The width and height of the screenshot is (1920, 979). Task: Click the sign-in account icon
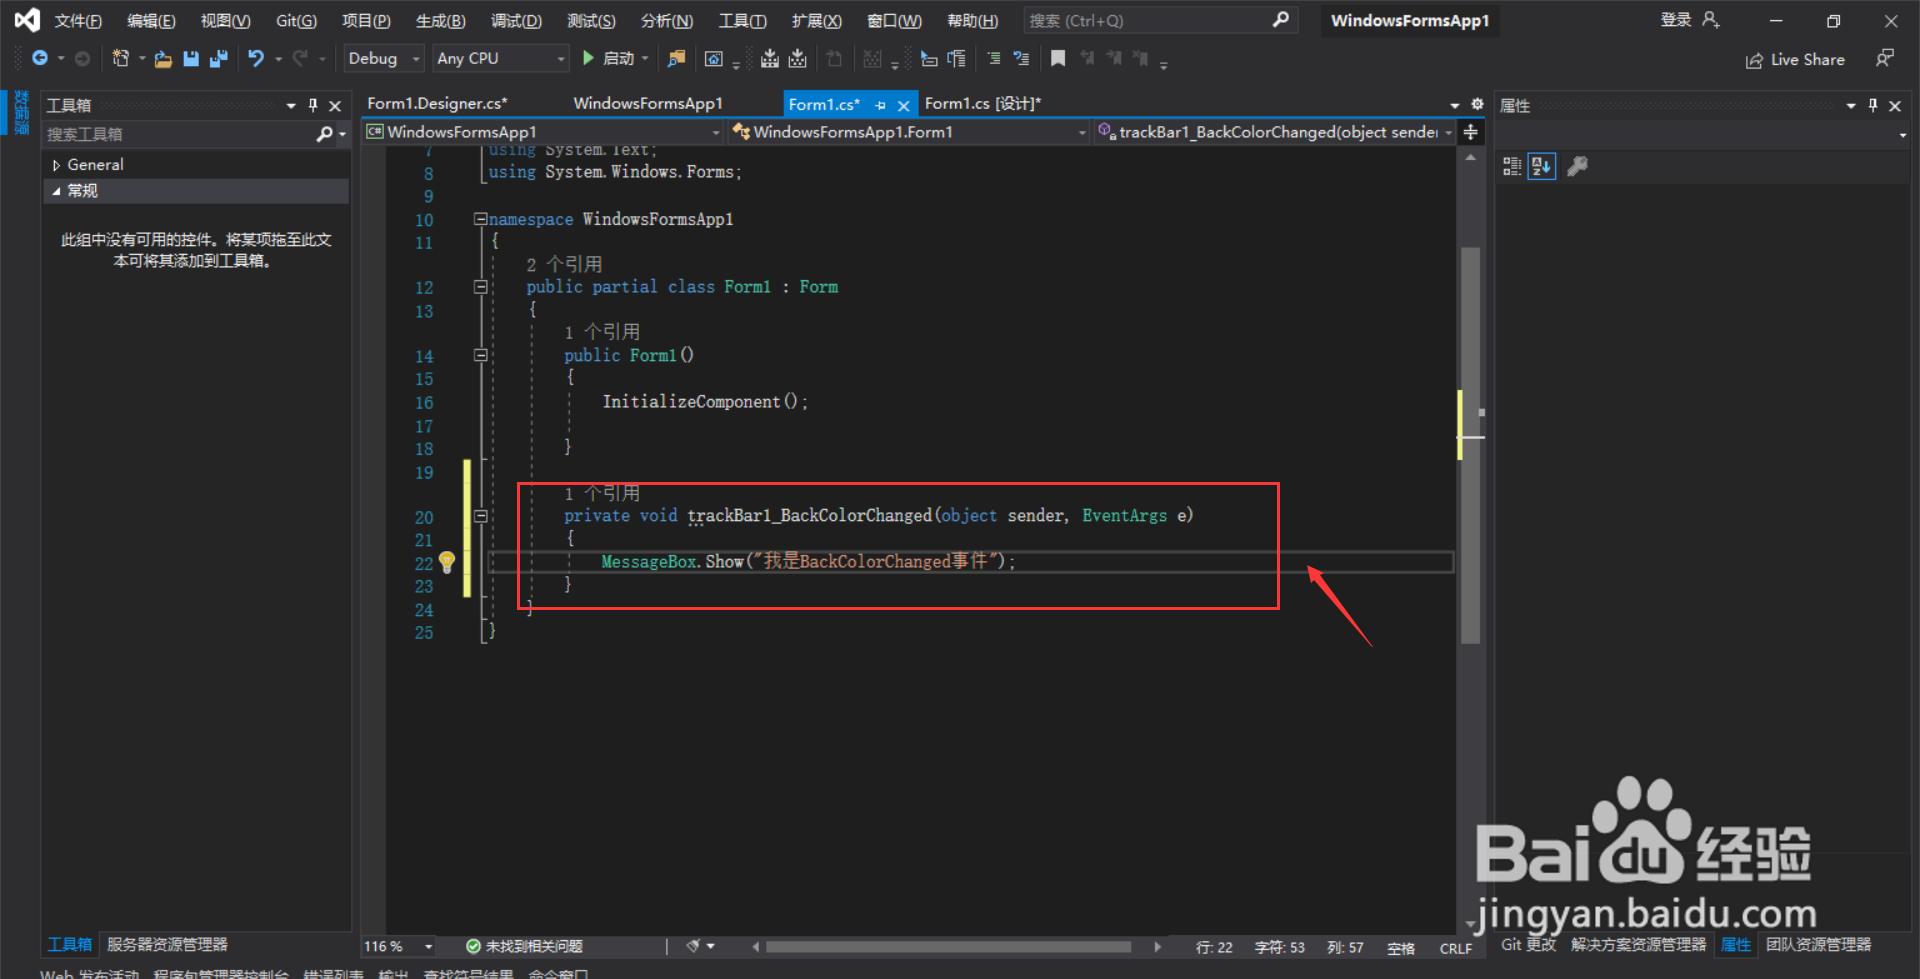click(1711, 20)
